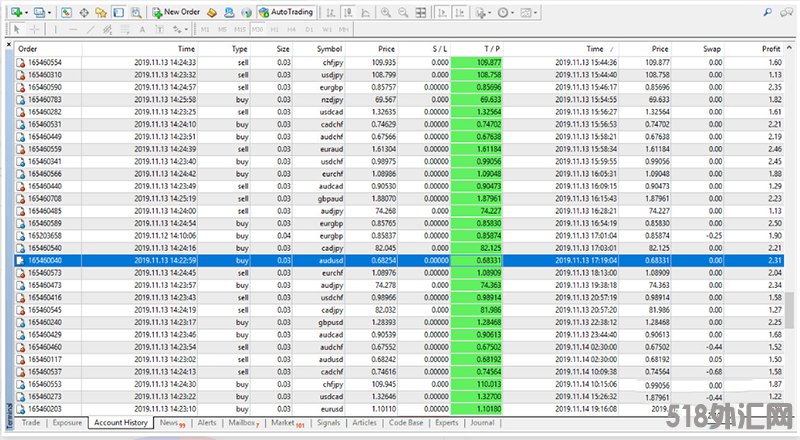800x440 pixels.
Task: Open the Market Watch window icon
Action: point(66,13)
